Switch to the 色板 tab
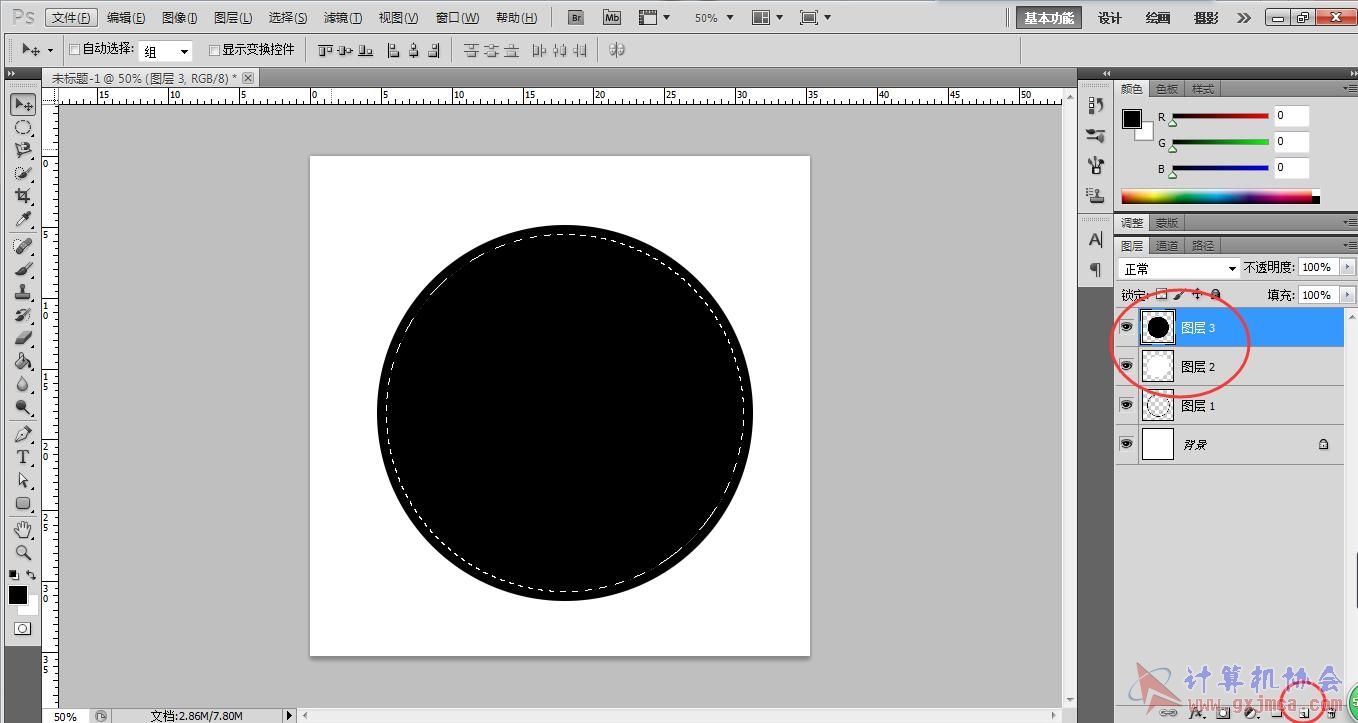 click(x=1167, y=89)
